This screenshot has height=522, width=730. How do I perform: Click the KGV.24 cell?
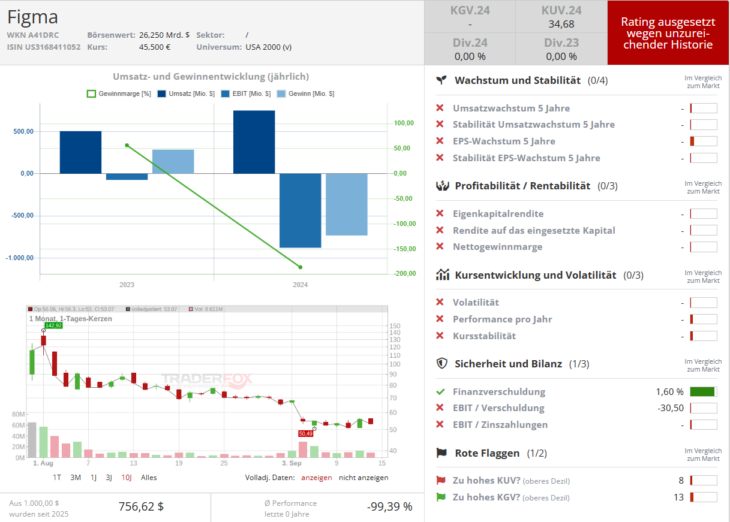pos(470,16)
